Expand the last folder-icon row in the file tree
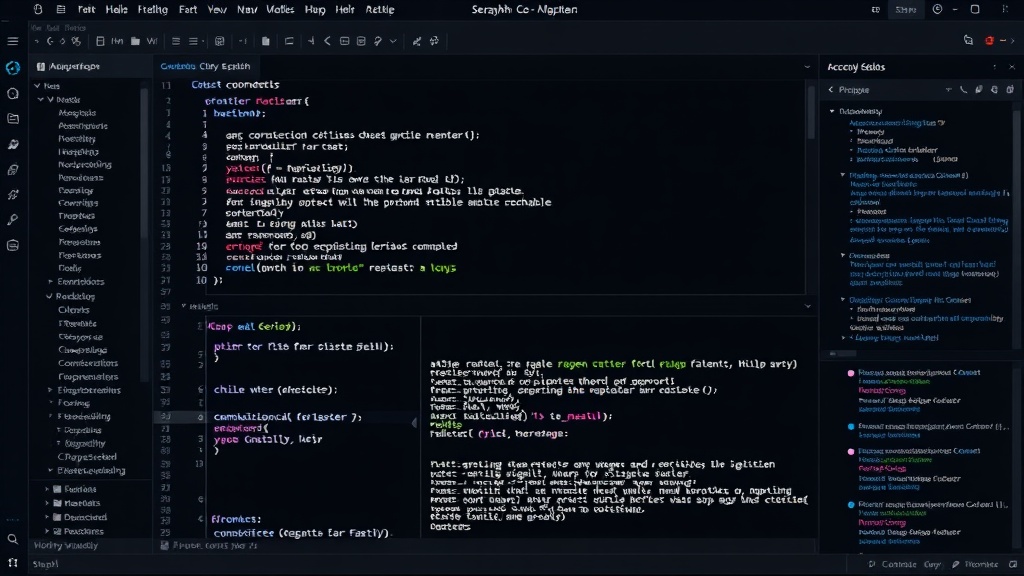1024x576 pixels. tap(47, 531)
